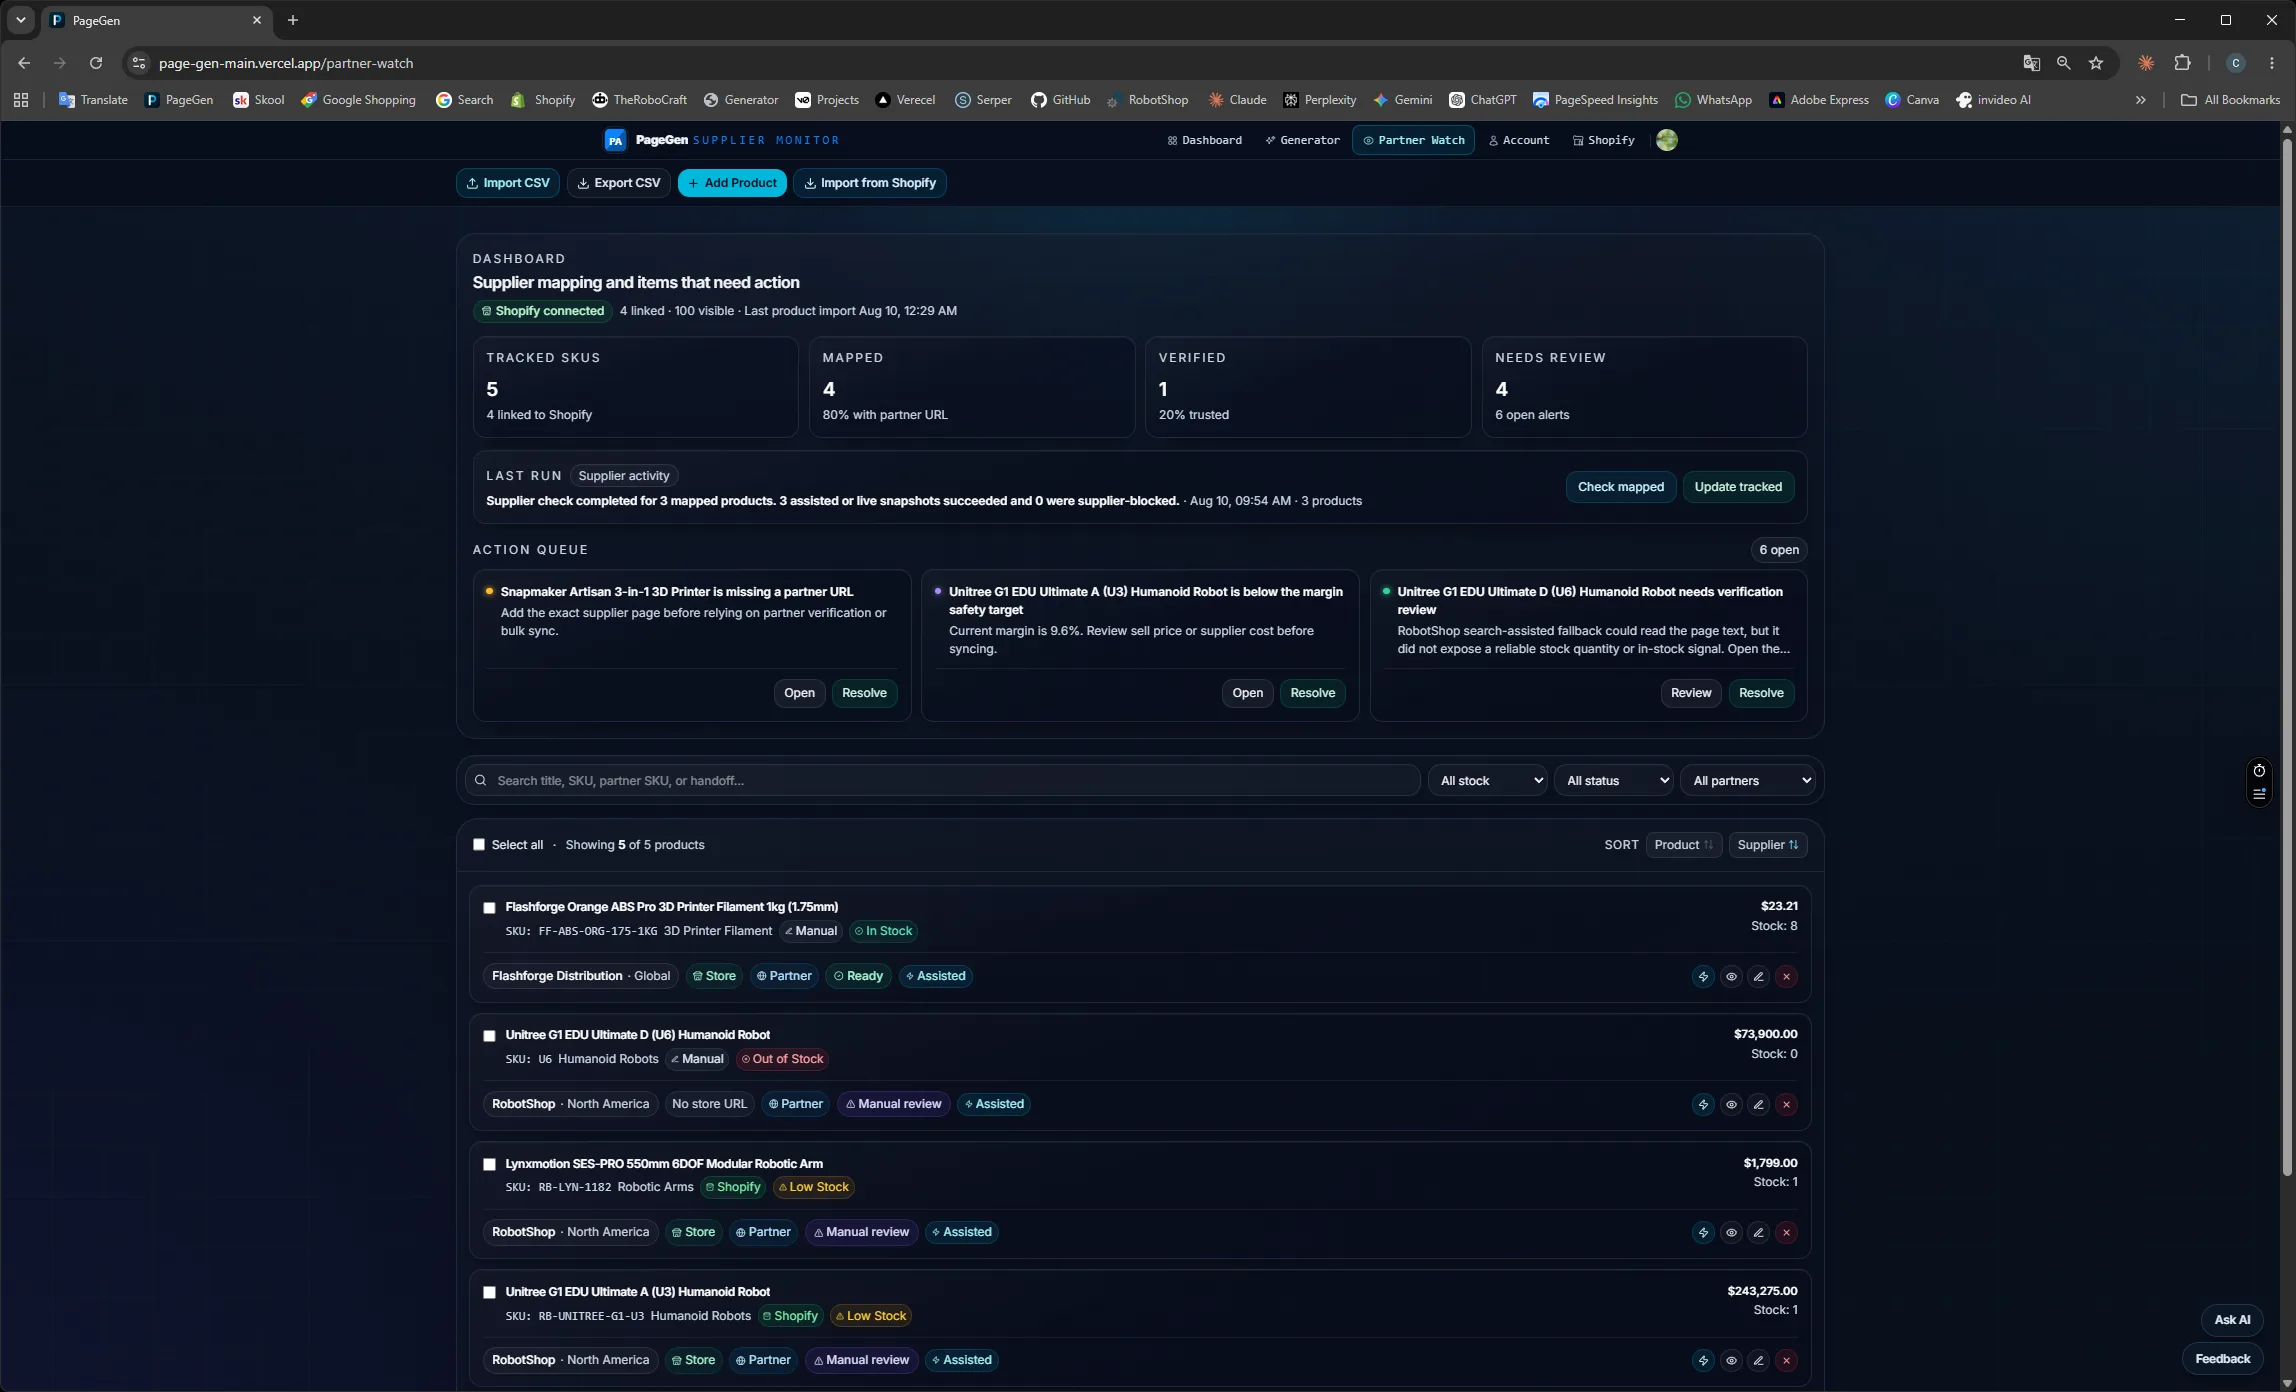
Task: Remove the Lynxmotion SES-PRO row with X icon
Action: (1786, 1232)
